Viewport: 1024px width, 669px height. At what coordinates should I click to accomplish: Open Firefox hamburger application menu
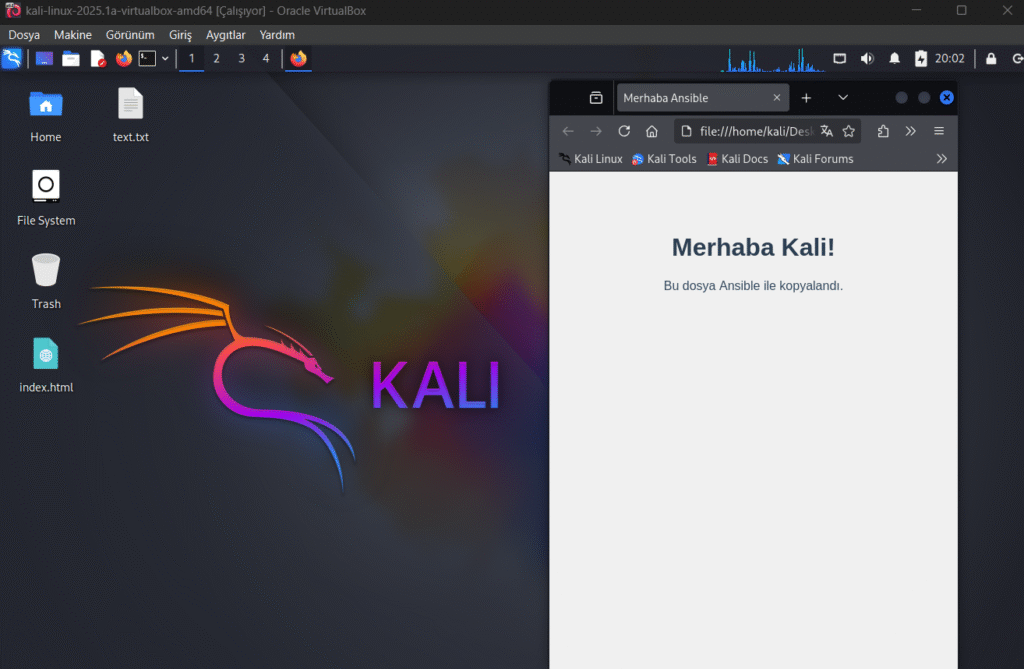pyautogui.click(x=939, y=131)
